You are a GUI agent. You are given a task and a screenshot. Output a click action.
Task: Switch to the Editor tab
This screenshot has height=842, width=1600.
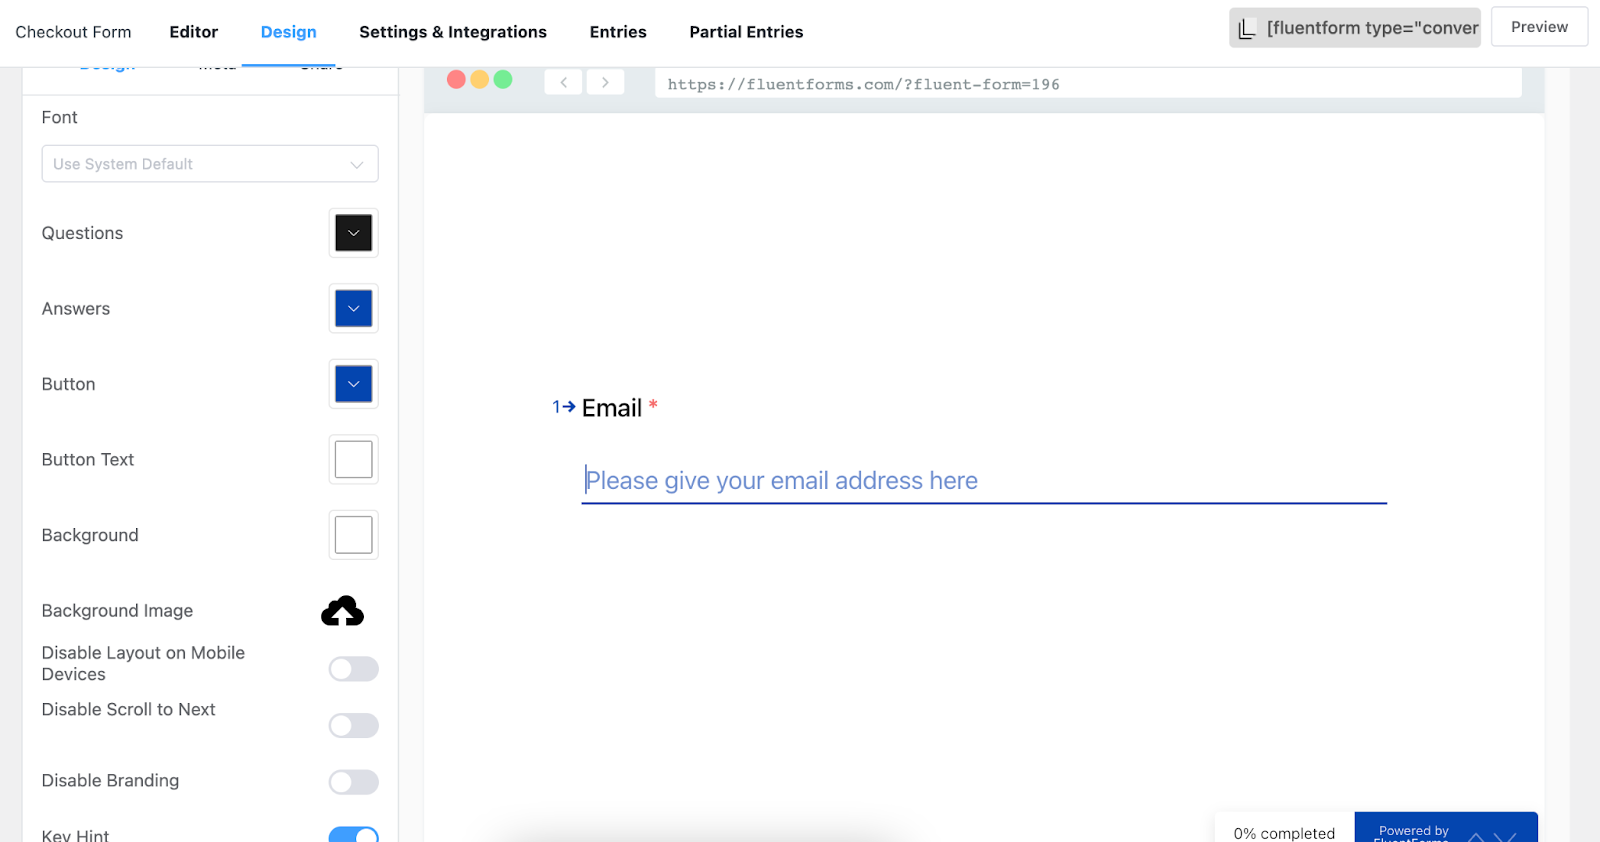click(194, 32)
